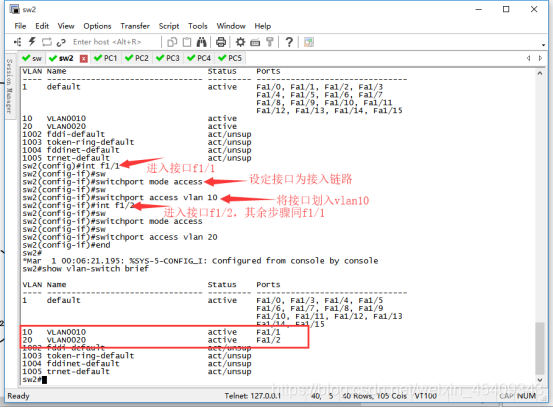553x408 pixels.
Task: Switch to the PC2 tab
Action: (x=137, y=58)
